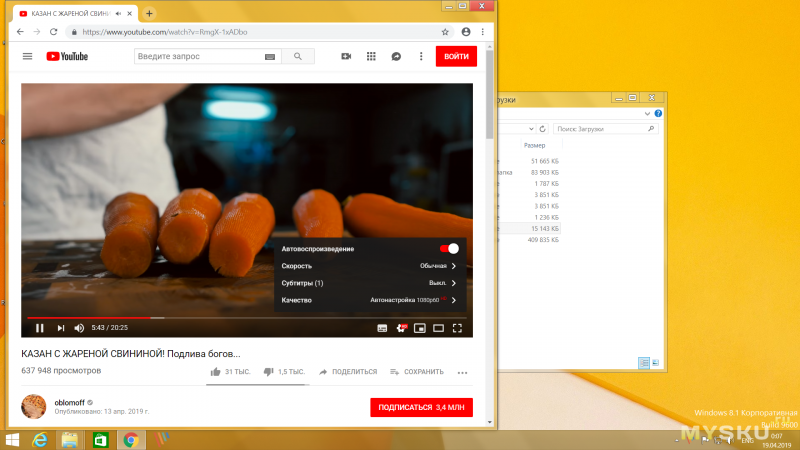The height and width of the screenshot is (450, 800).
Task: Turn off the Autoplay switch
Action: coord(449,248)
